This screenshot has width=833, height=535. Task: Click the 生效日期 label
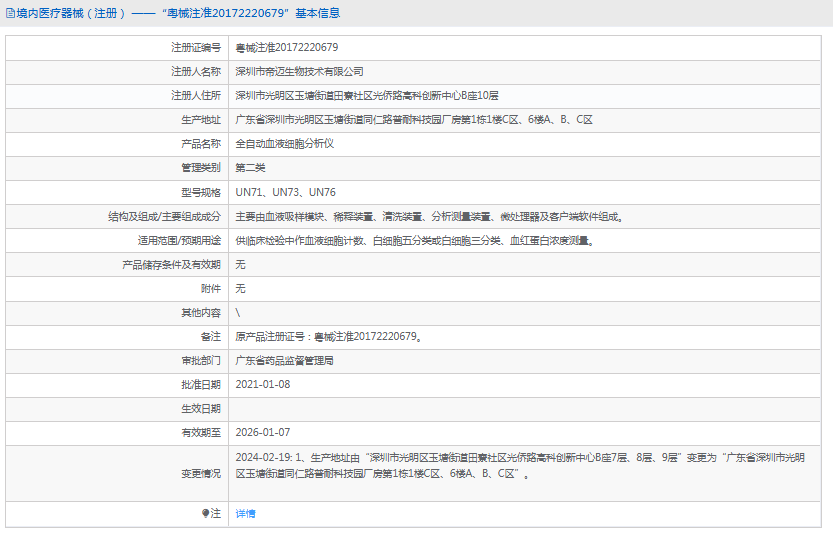coord(201,409)
